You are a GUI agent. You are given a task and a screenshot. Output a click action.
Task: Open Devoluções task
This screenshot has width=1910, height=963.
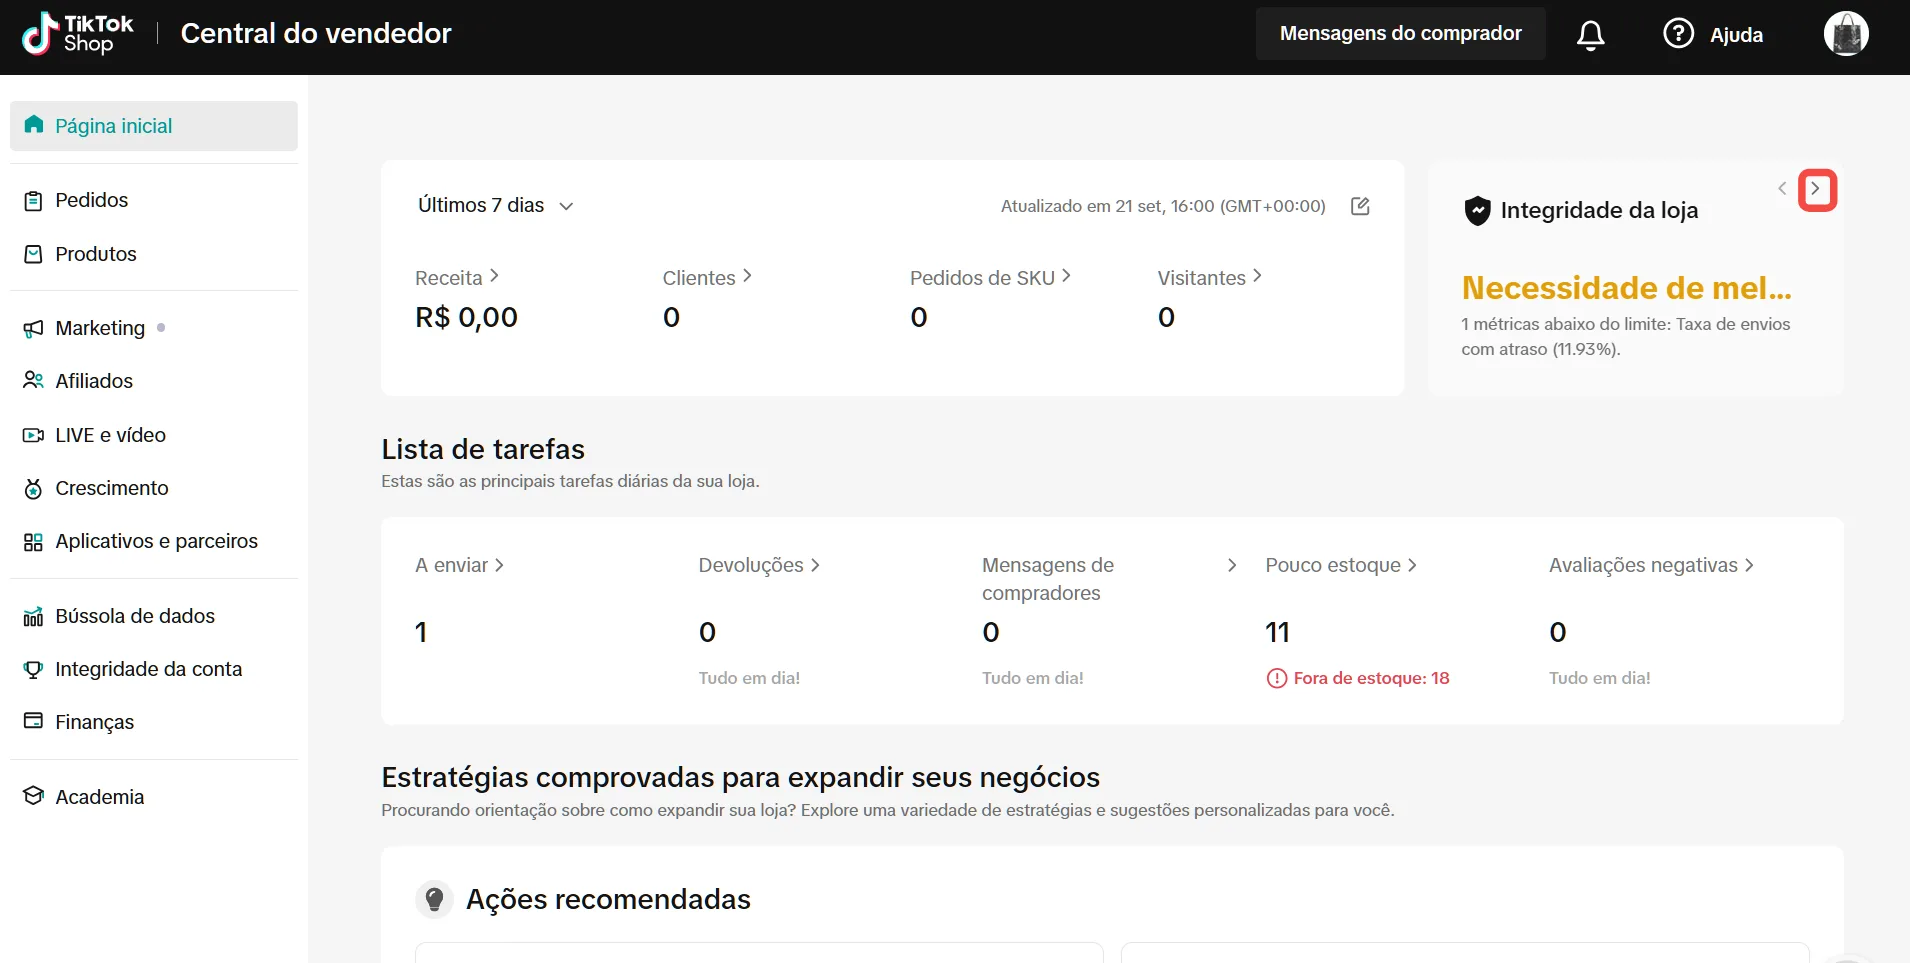759,565
